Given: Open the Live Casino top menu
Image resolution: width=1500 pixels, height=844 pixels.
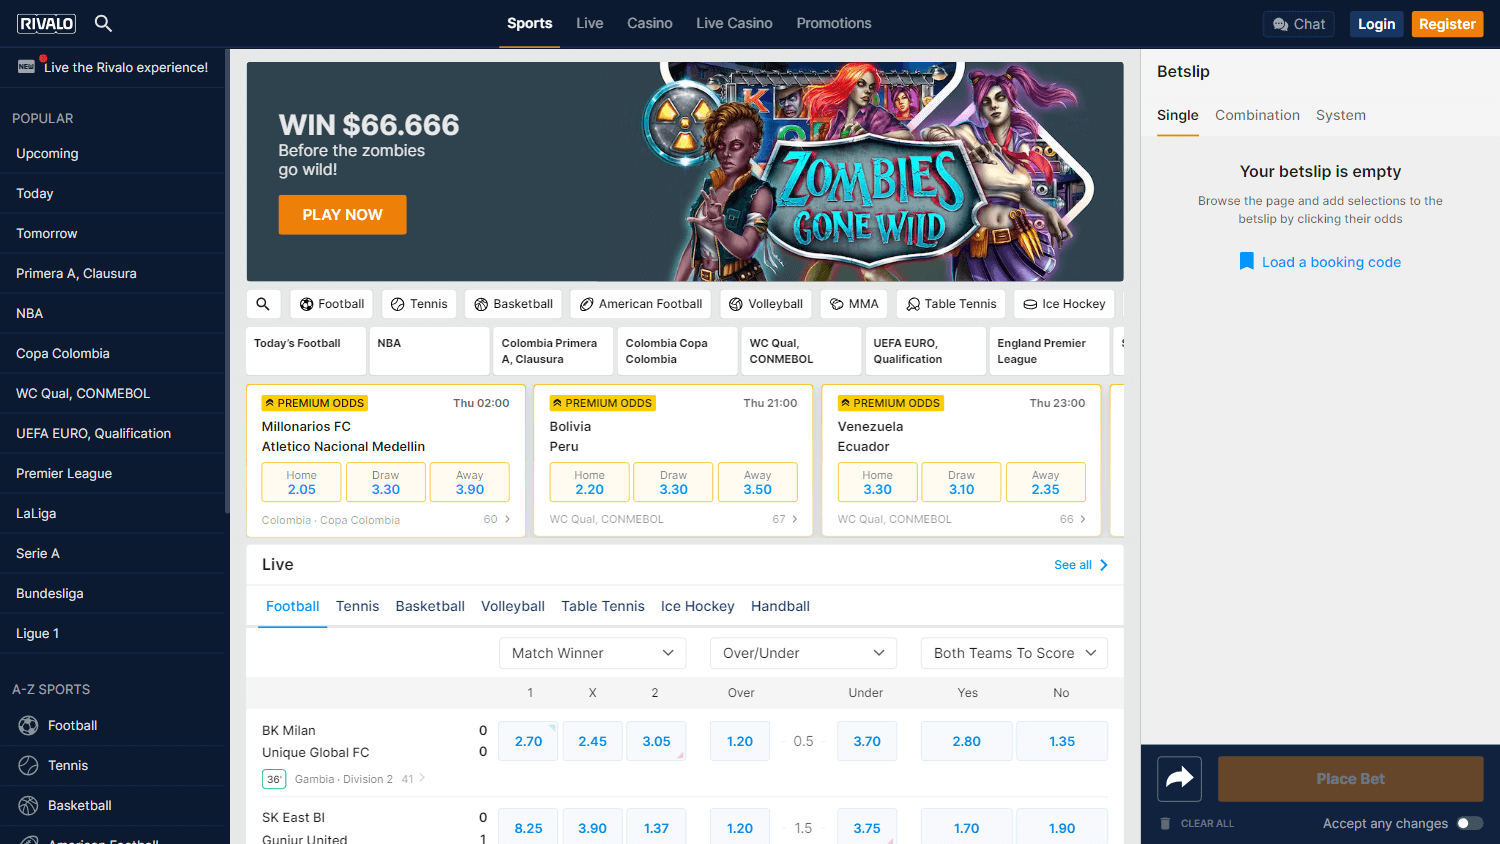Looking at the screenshot, I should coord(734,23).
